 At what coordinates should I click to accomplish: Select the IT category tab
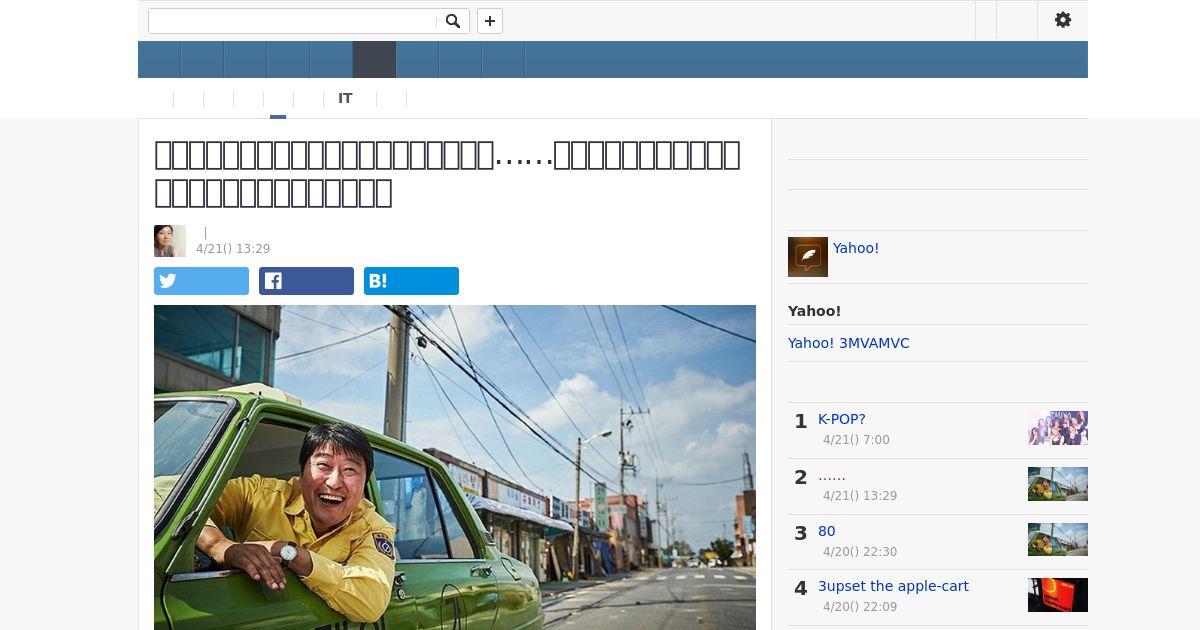(345, 98)
